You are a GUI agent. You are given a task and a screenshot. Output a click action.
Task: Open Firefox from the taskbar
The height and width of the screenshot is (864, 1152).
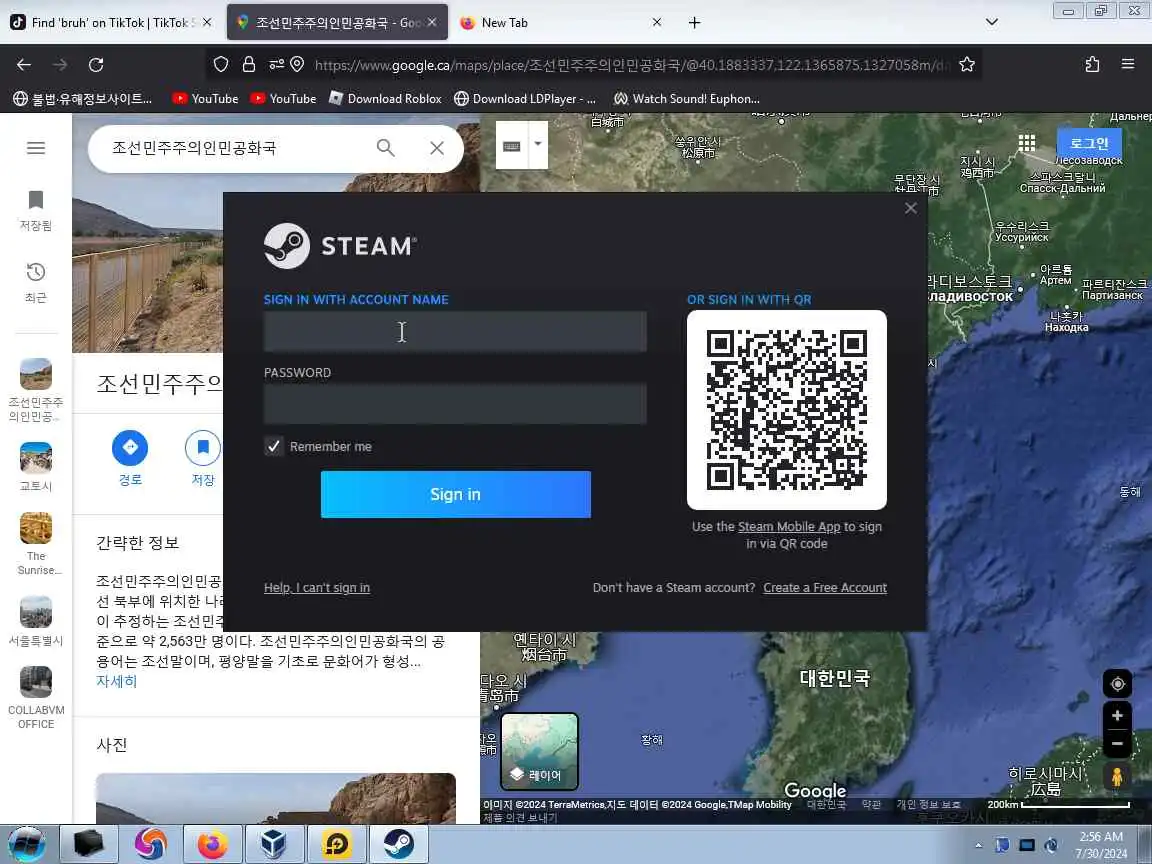213,844
